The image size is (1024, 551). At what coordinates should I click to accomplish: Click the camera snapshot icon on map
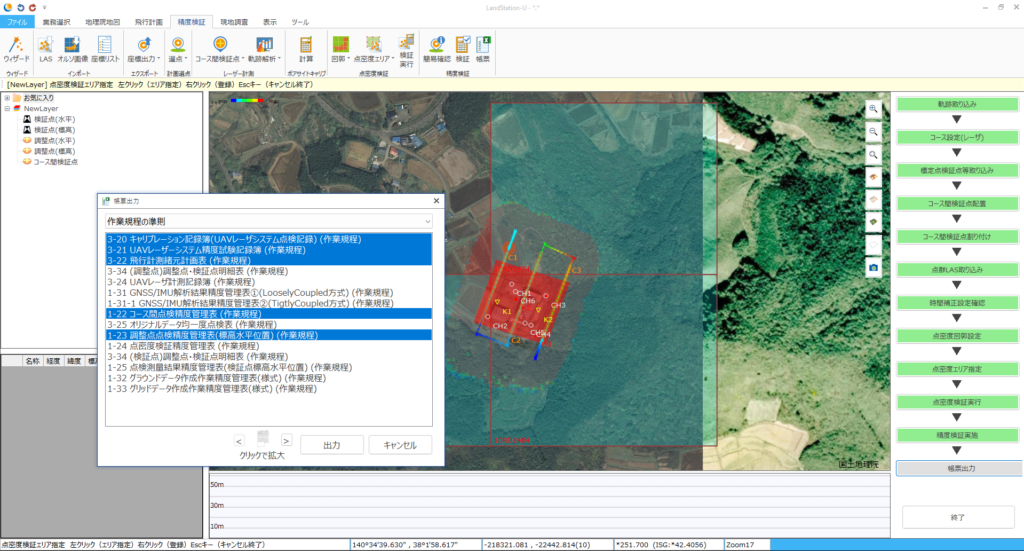(873, 268)
